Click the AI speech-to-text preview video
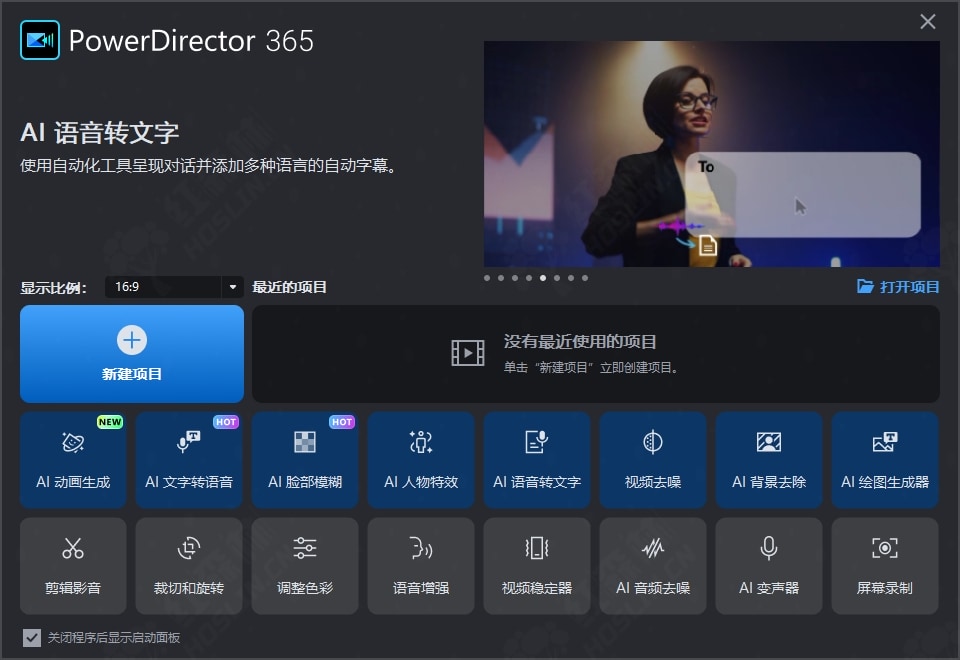 tap(712, 154)
